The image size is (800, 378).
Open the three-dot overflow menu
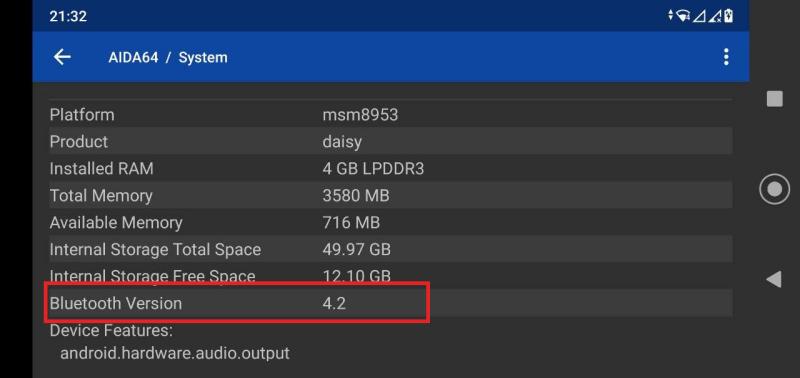[726, 57]
